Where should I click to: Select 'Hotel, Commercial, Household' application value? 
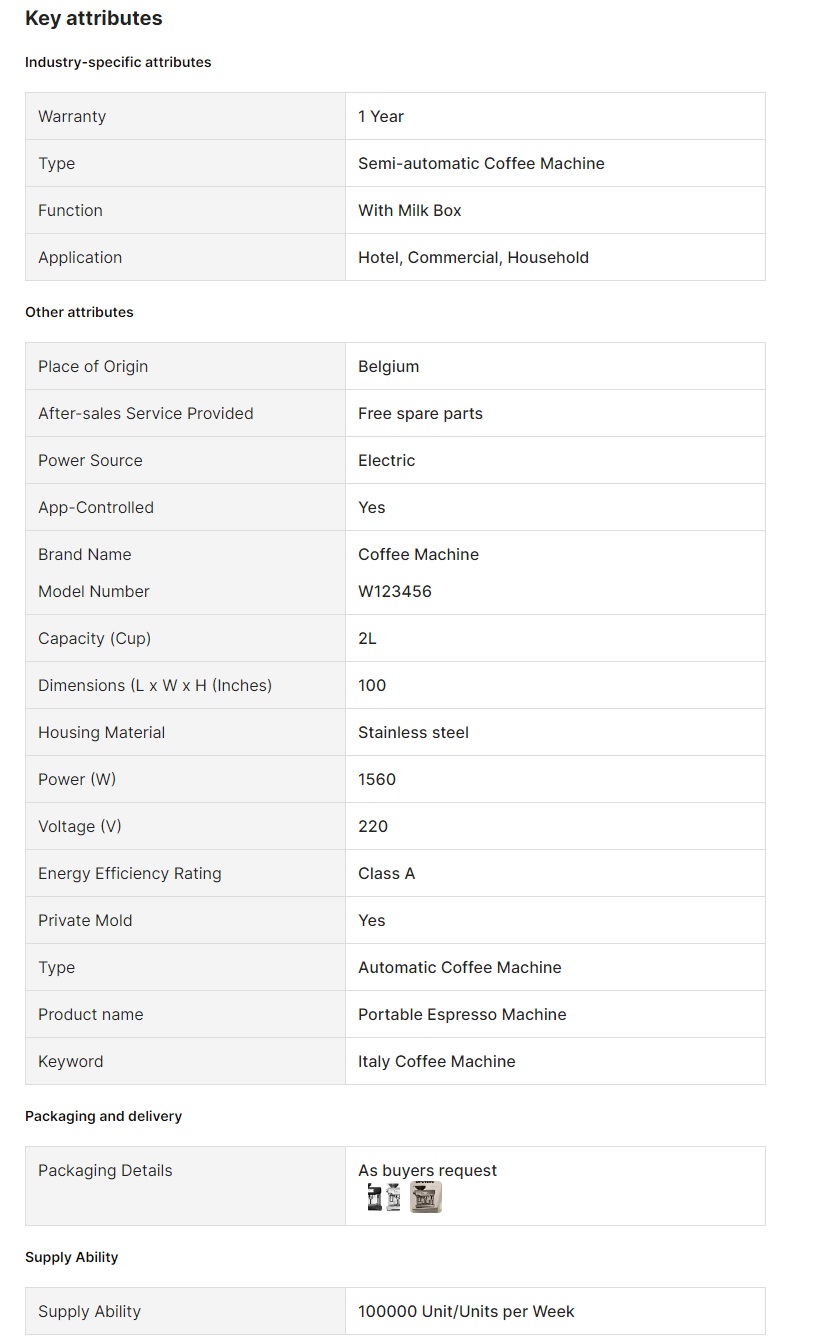pos(473,257)
